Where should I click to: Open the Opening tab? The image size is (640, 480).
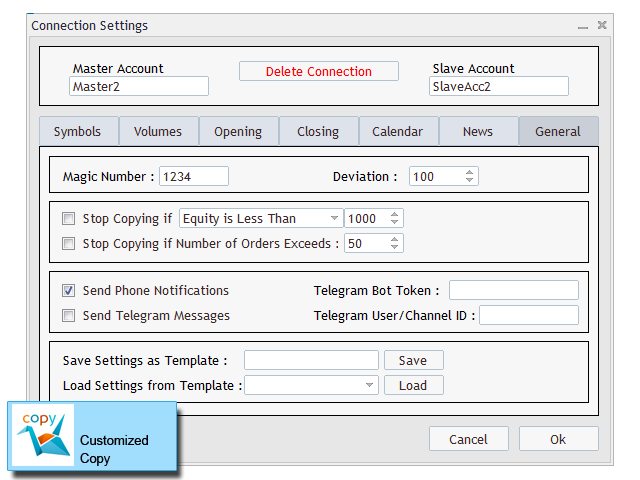point(239,131)
